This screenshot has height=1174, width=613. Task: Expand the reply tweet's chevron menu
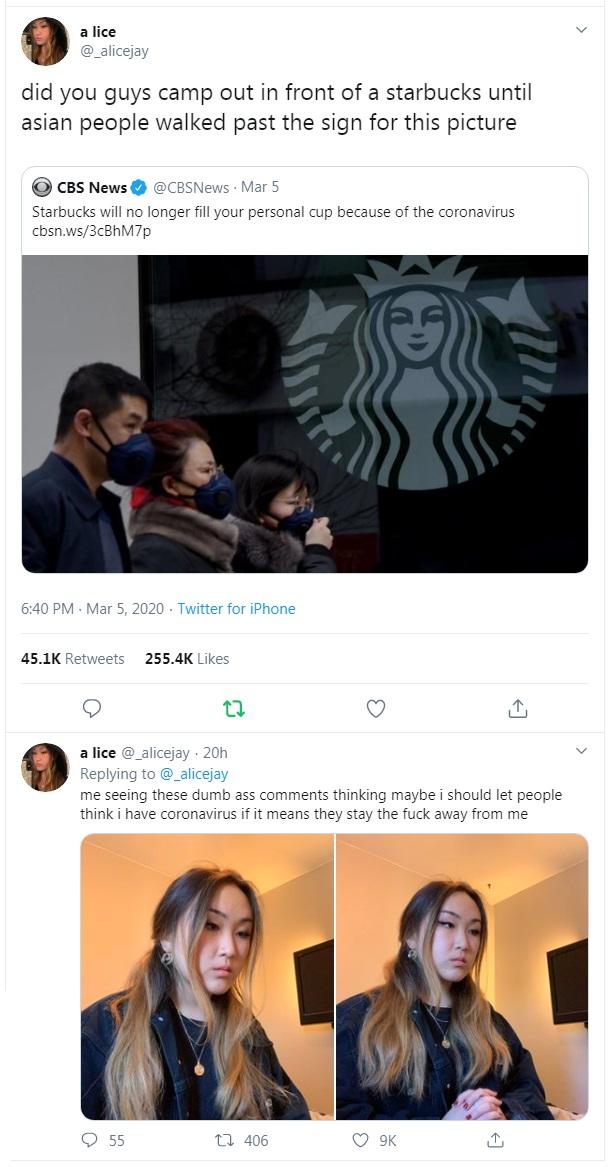coord(581,751)
